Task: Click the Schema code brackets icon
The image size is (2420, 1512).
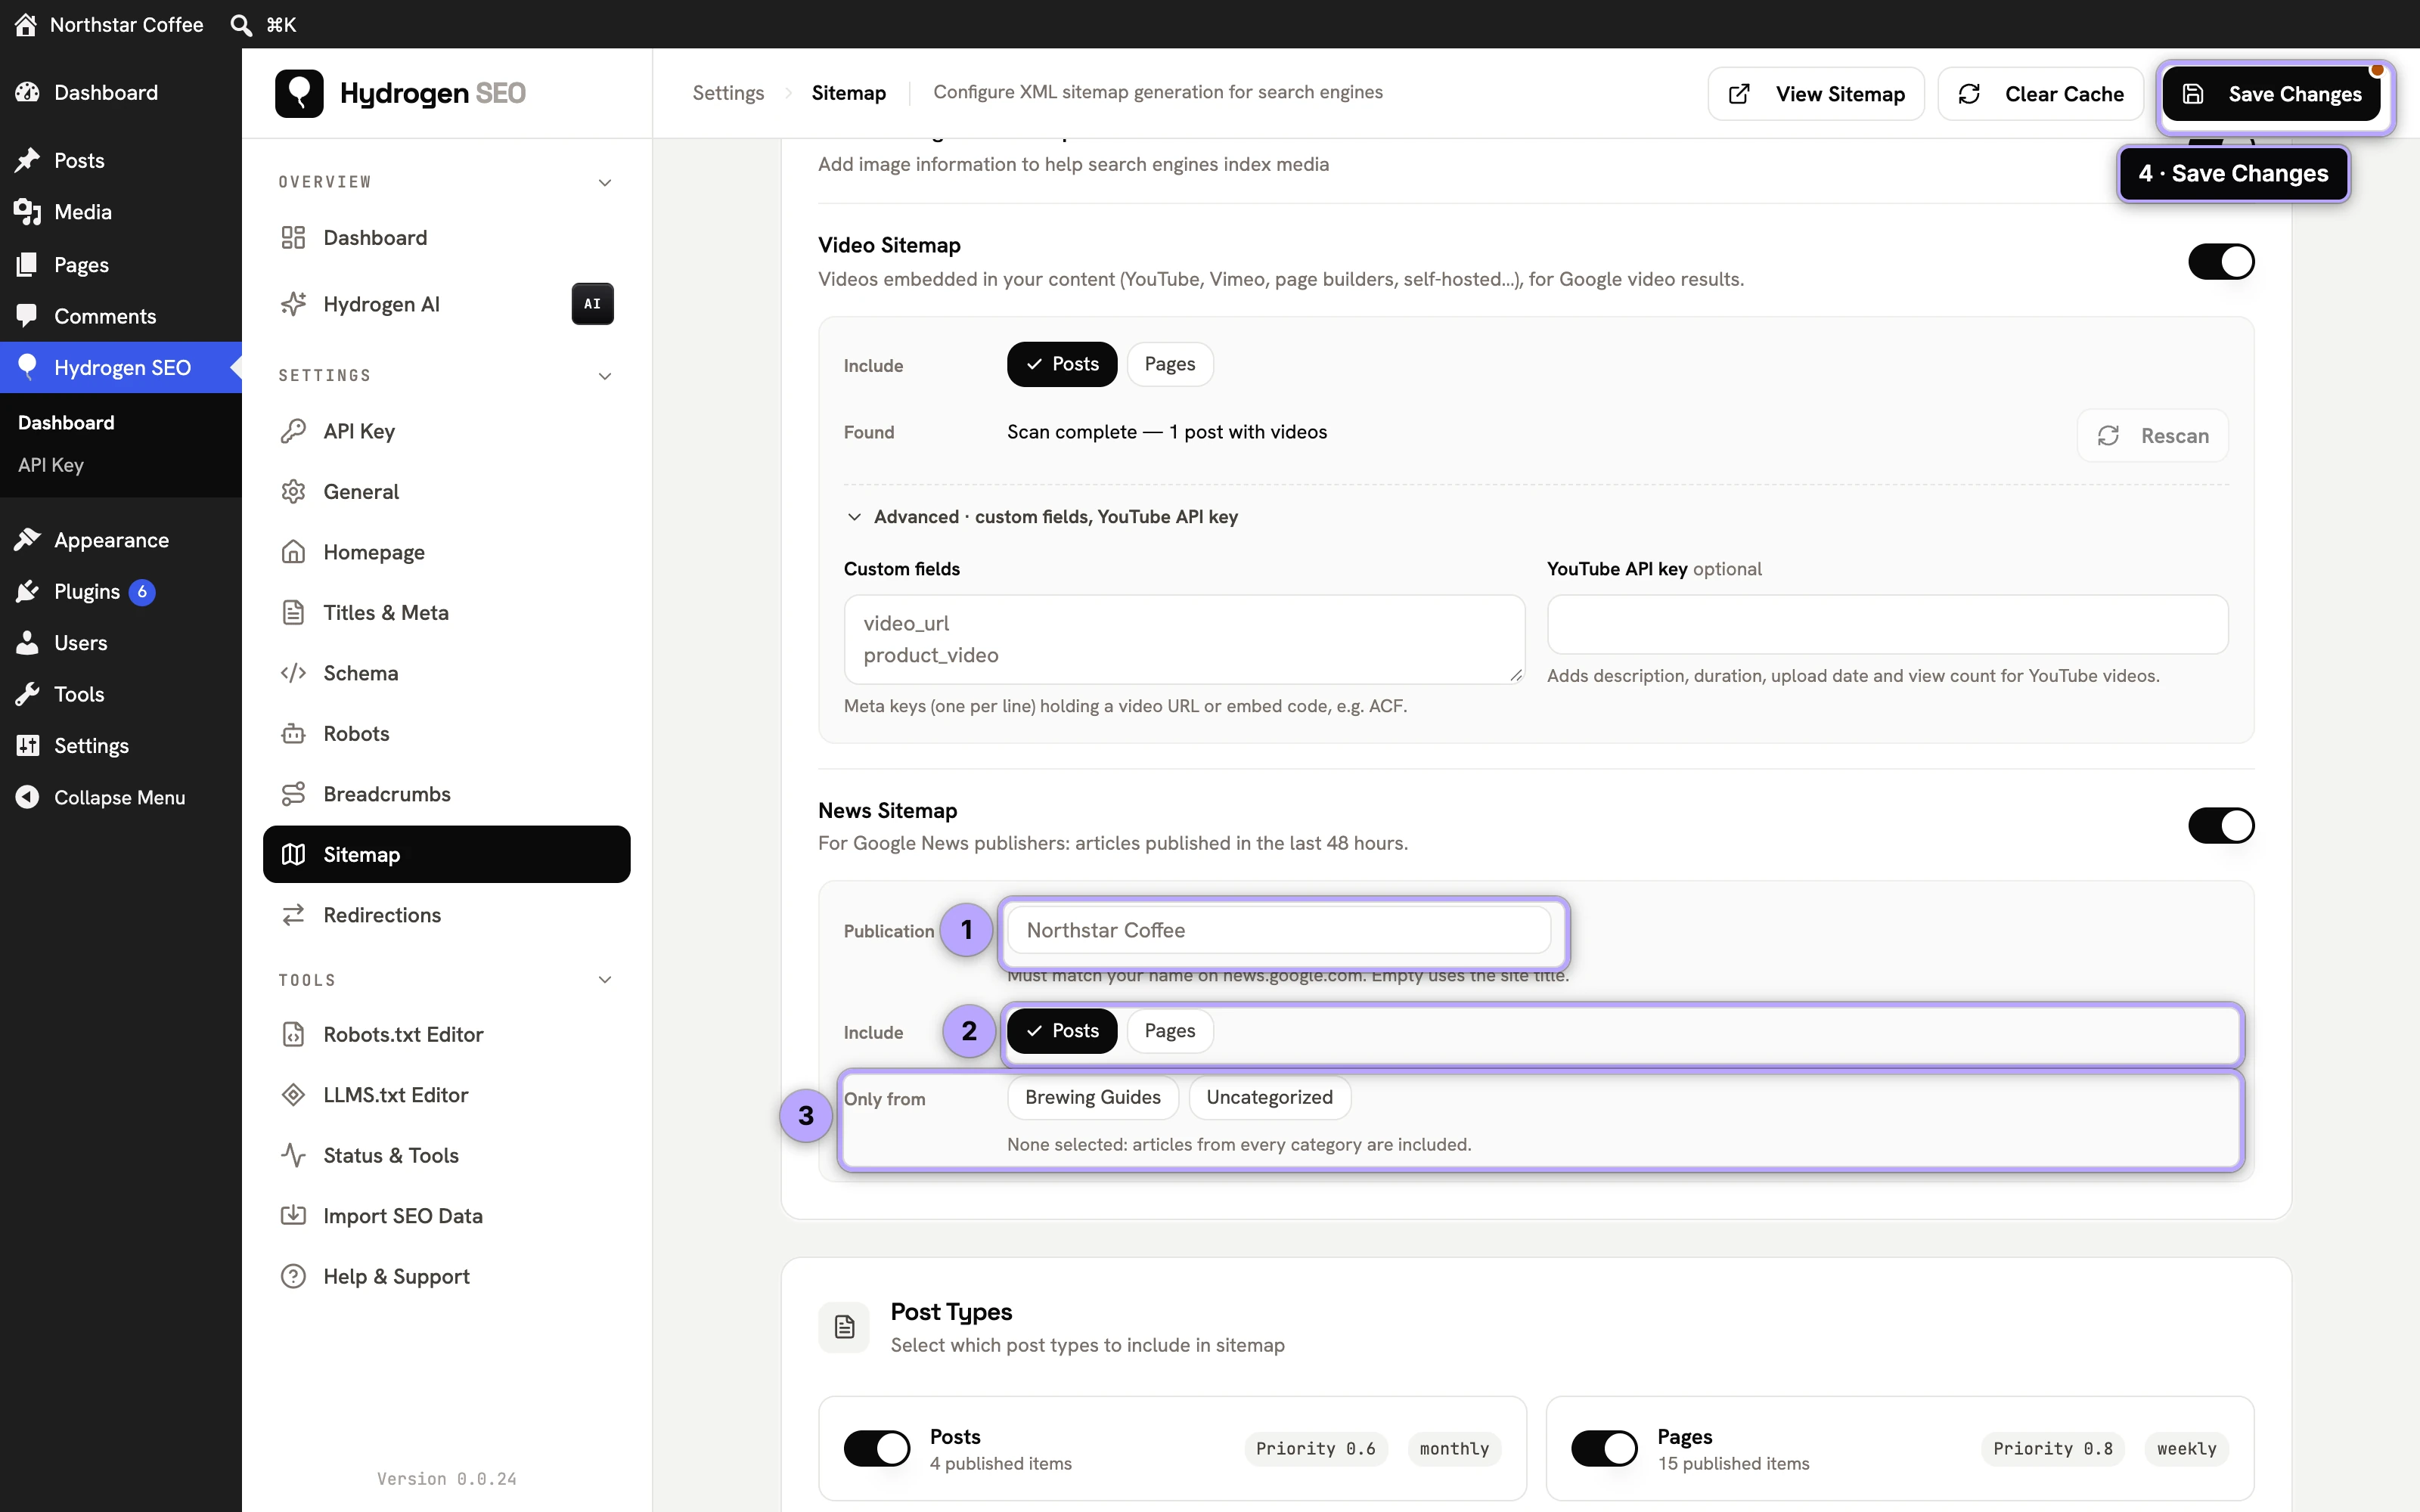Action: [x=293, y=673]
